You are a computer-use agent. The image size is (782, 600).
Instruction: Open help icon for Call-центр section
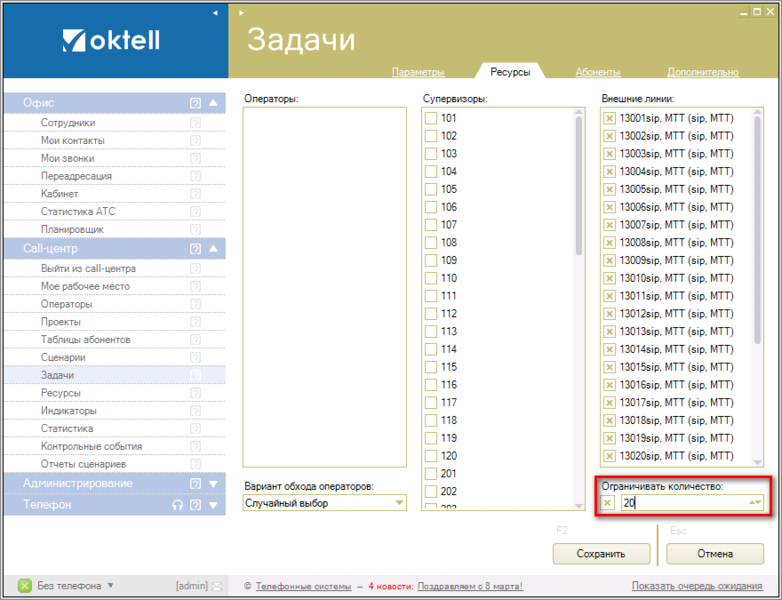pyautogui.click(x=196, y=249)
